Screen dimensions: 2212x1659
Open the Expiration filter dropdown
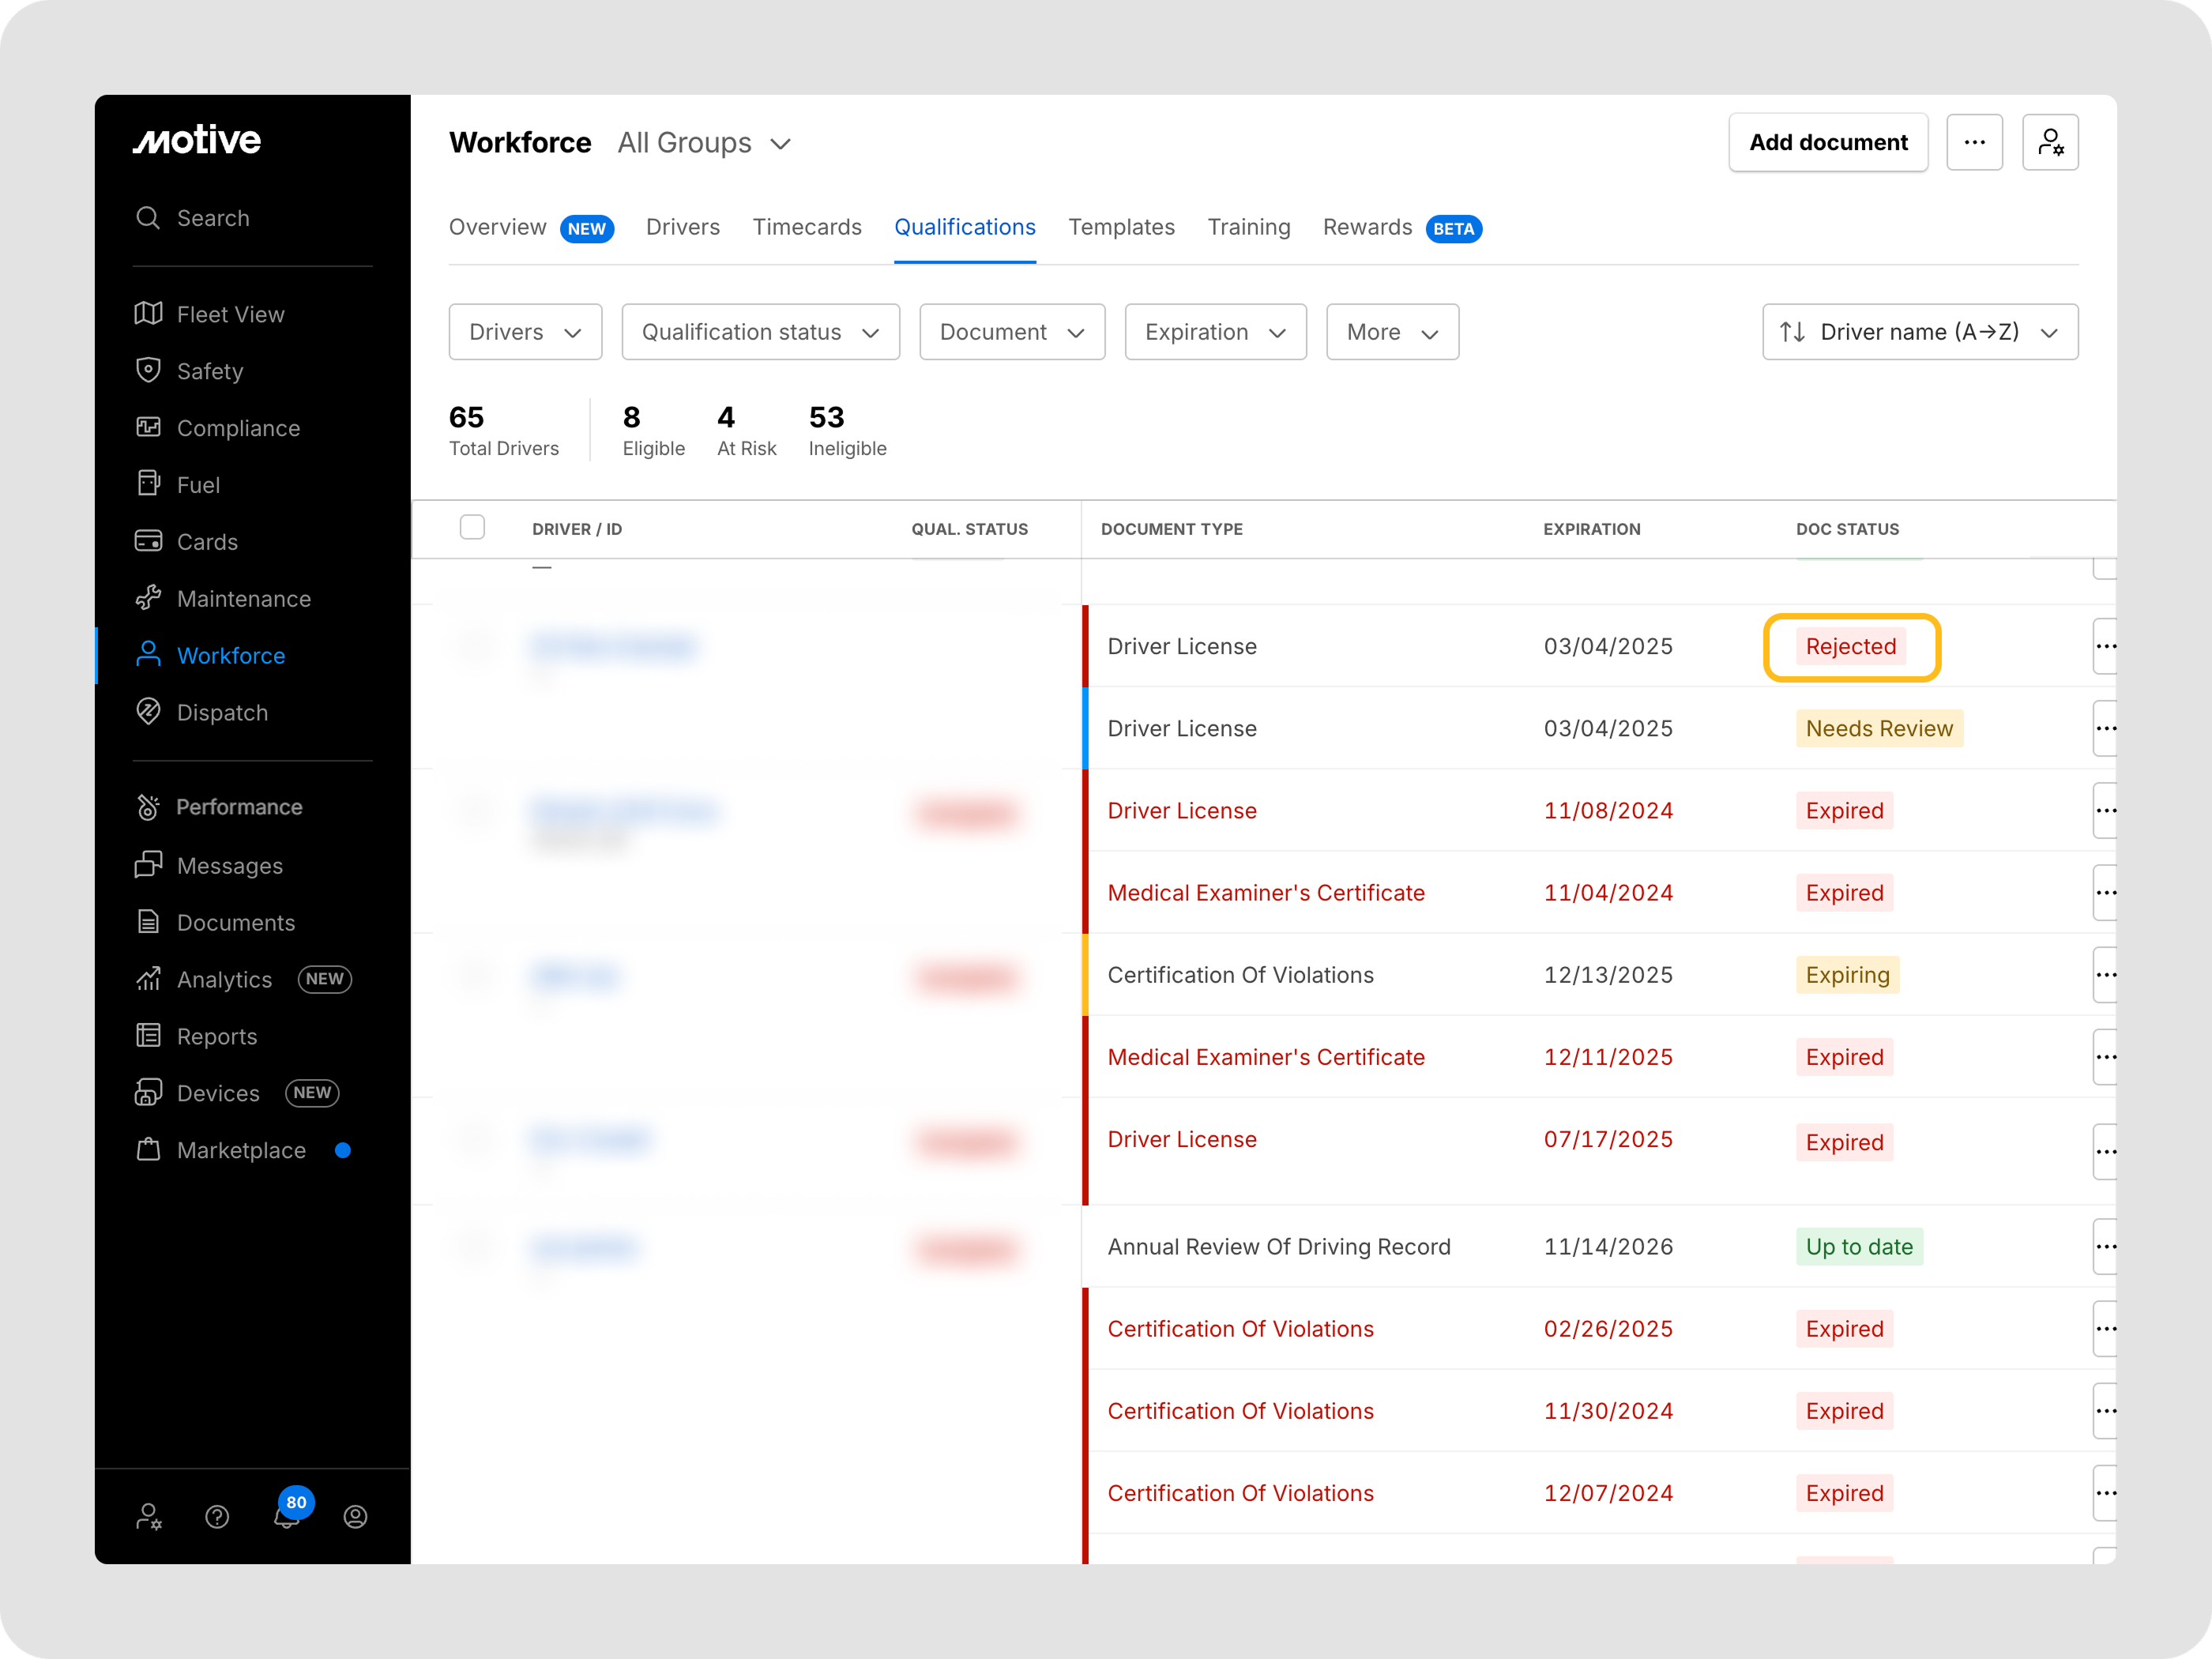coord(1215,332)
